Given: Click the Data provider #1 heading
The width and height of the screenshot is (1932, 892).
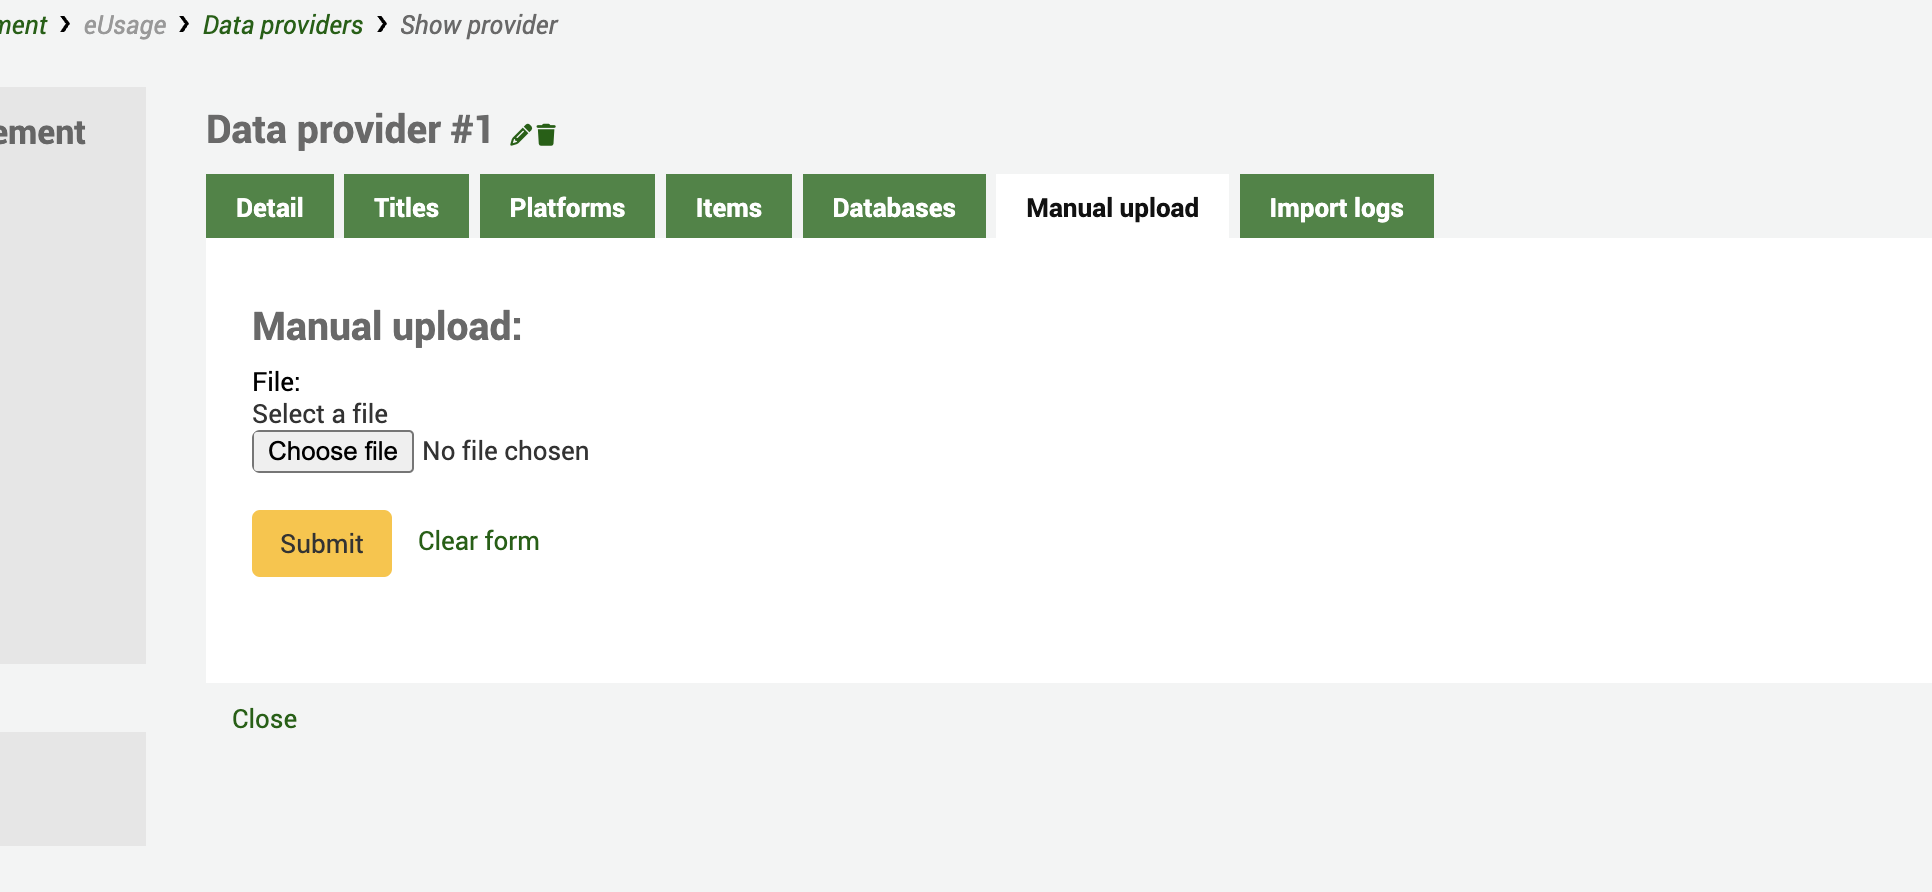Looking at the screenshot, I should click(x=349, y=130).
